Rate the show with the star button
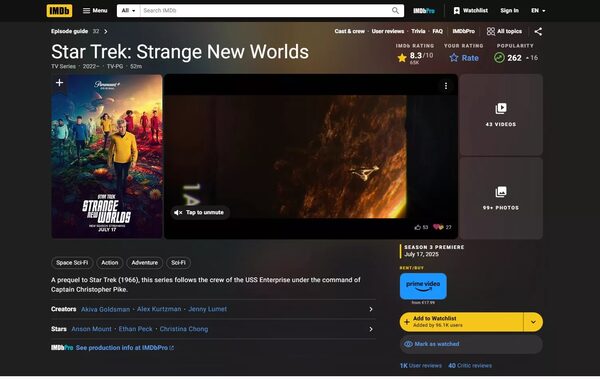This screenshot has width=600, height=379. [x=464, y=58]
